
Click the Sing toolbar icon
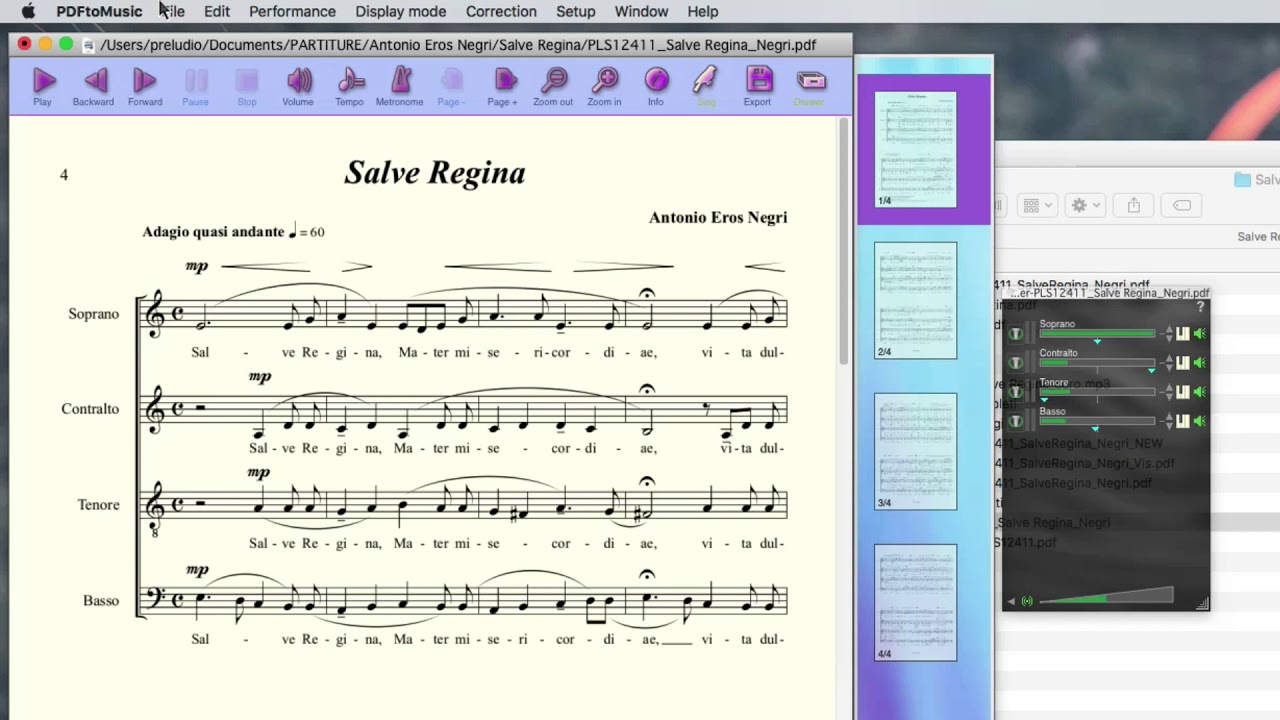[706, 81]
